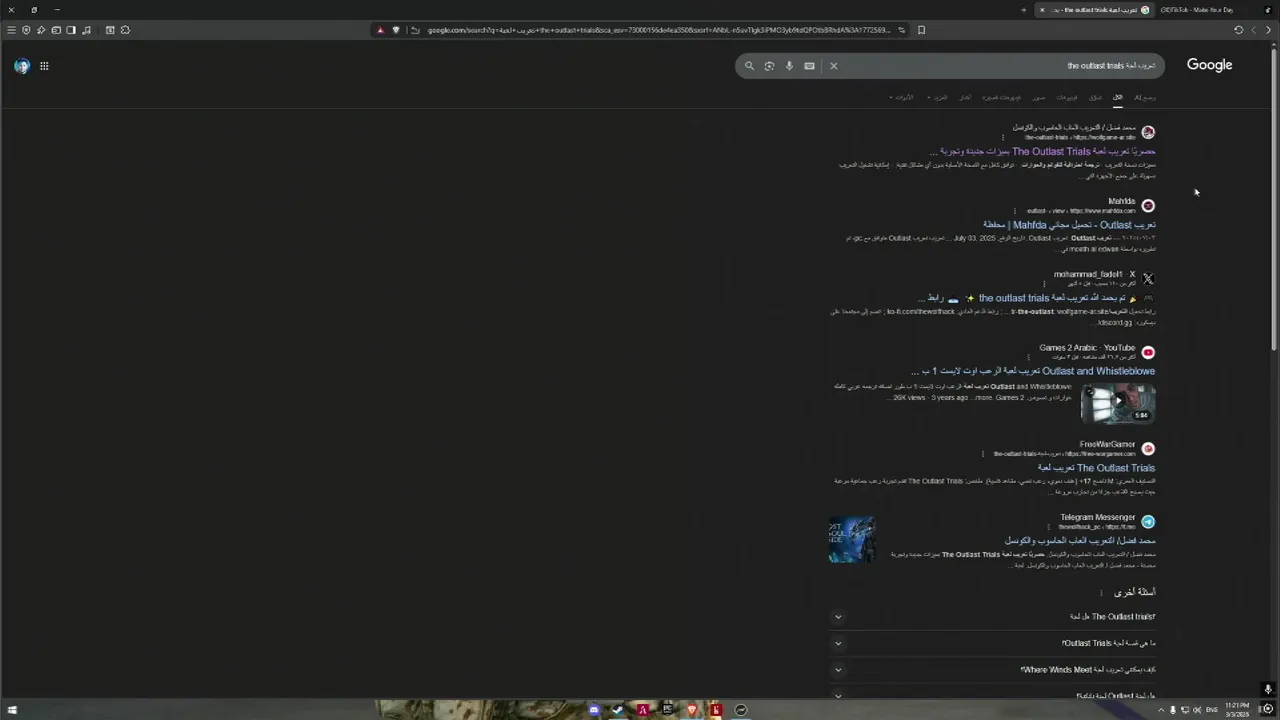Close the active Google search tab
Image resolution: width=1280 pixels, height=720 pixels.
point(1042,10)
